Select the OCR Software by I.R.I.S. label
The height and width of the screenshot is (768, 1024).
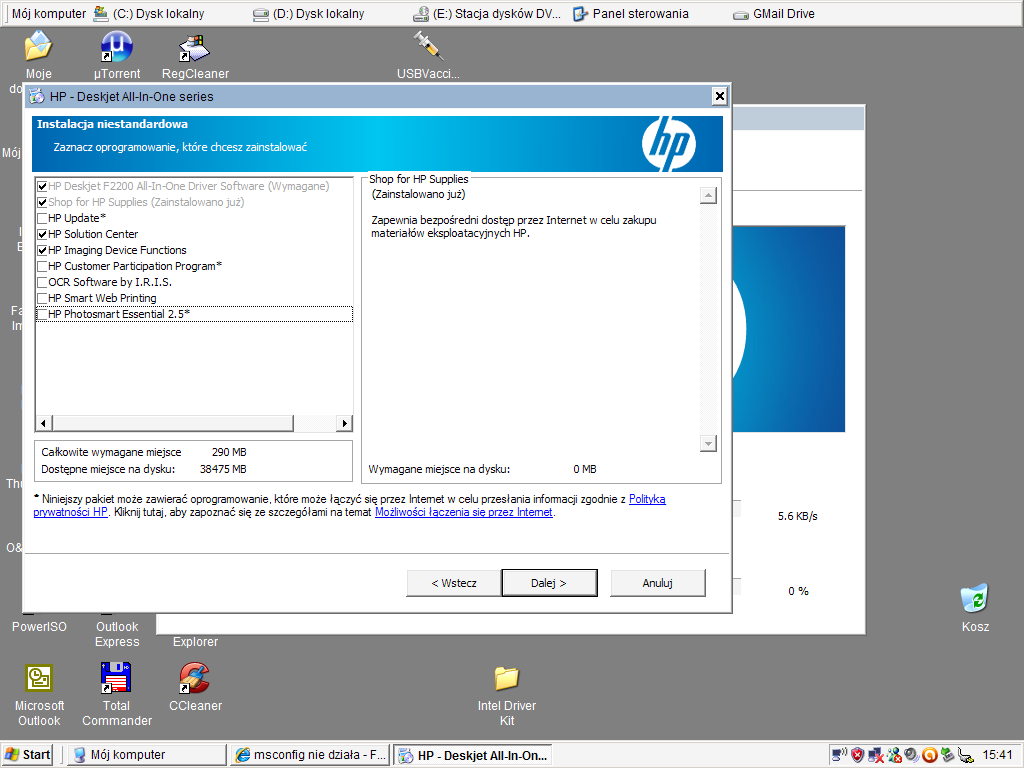coord(110,282)
